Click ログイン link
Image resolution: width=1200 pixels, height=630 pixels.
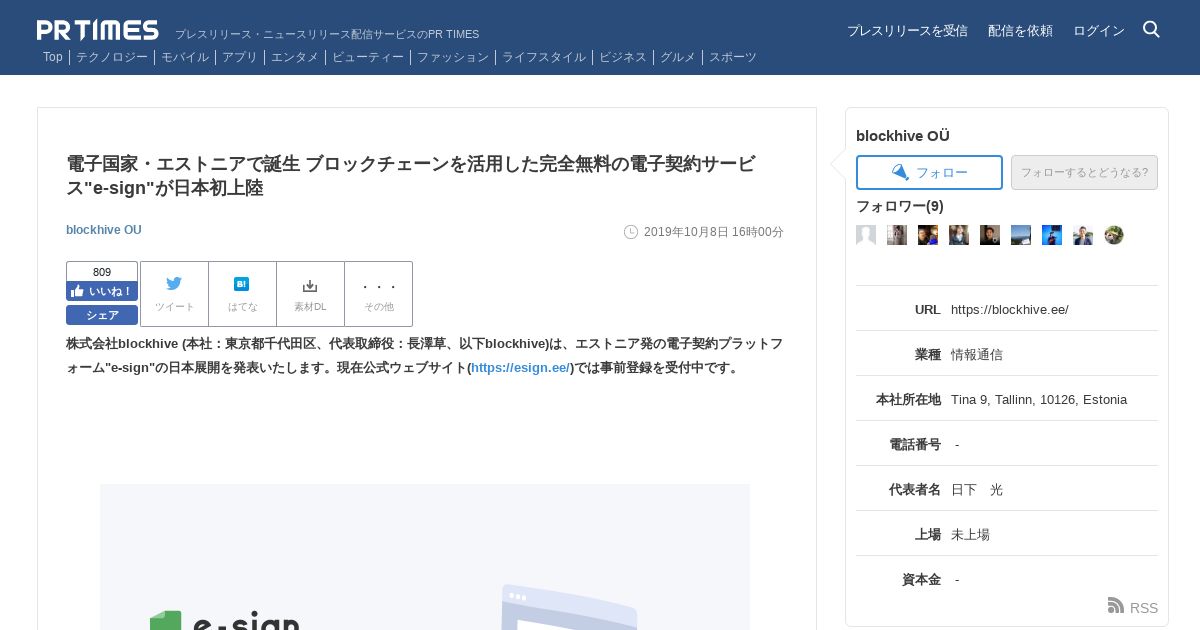click(x=1099, y=31)
